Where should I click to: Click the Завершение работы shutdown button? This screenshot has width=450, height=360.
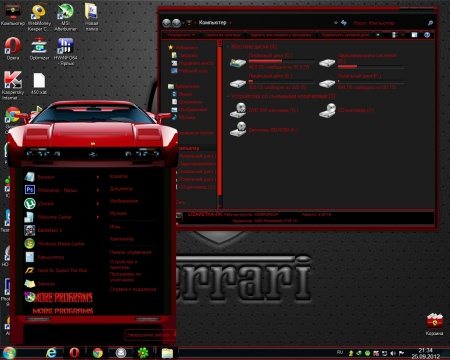point(149,335)
